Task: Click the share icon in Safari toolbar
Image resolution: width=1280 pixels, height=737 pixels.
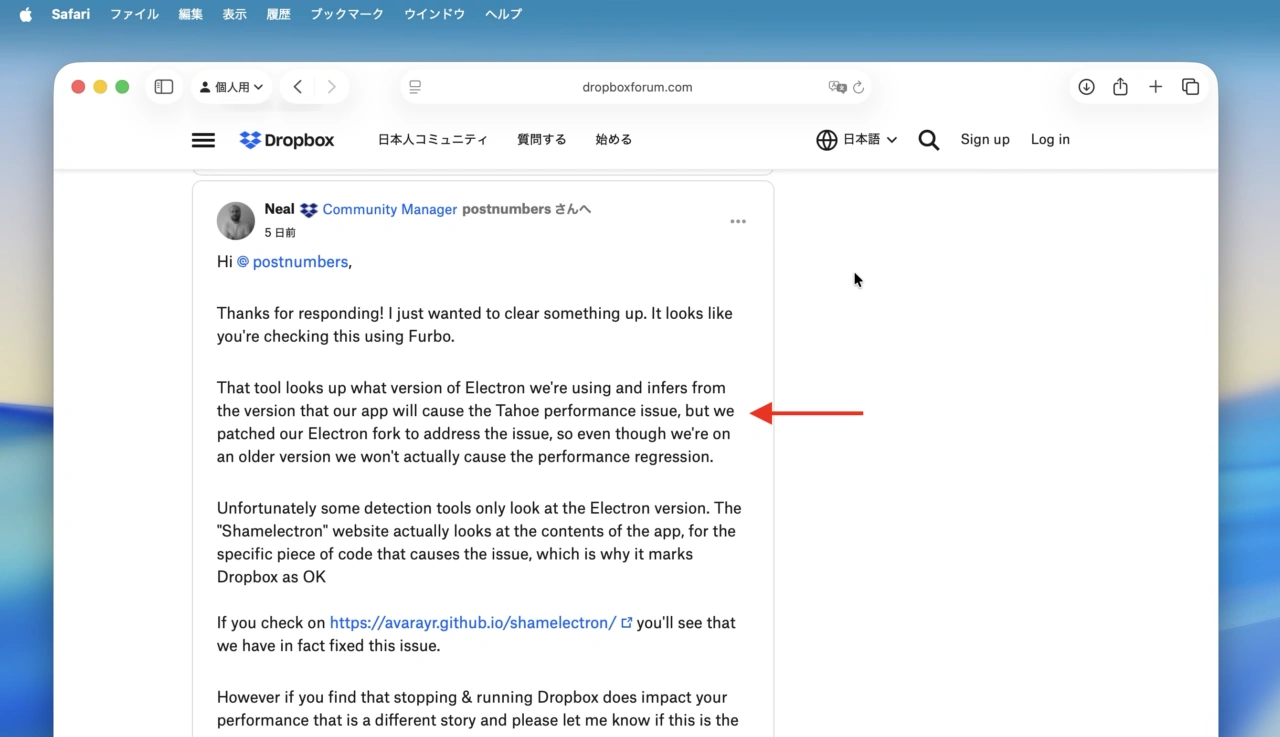Action: click(x=1120, y=87)
